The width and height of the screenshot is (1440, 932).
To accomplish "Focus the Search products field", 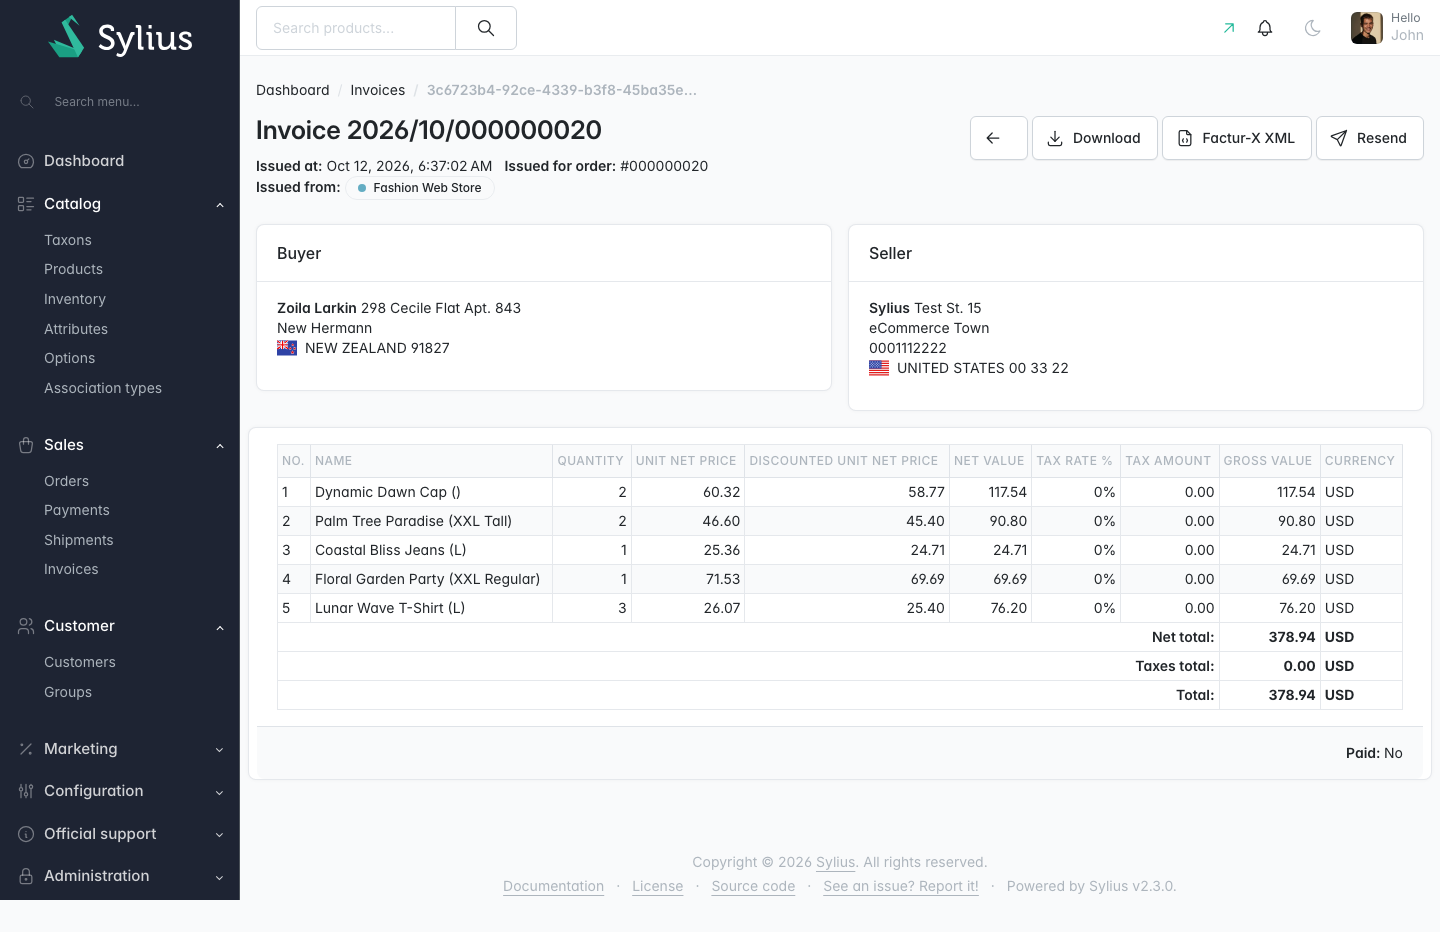I will (356, 28).
